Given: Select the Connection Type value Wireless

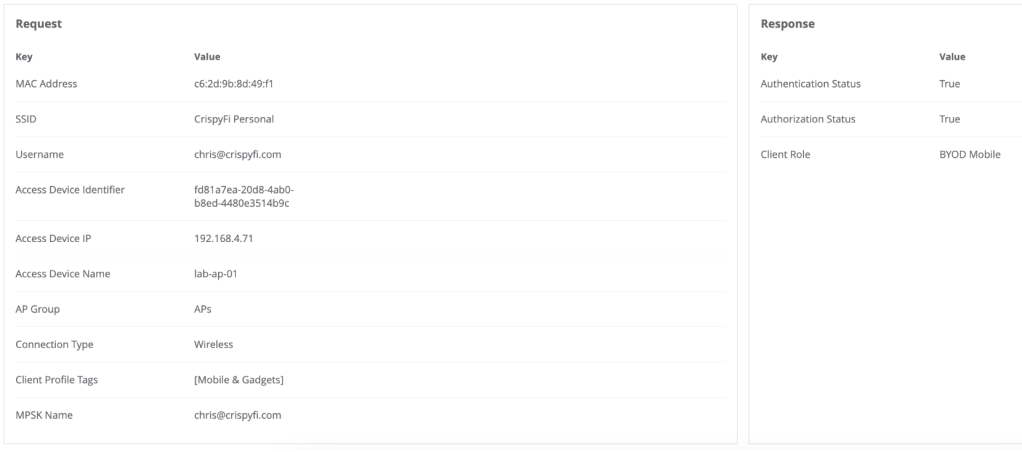Looking at the screenshot, I should click(x=213, y=344).
